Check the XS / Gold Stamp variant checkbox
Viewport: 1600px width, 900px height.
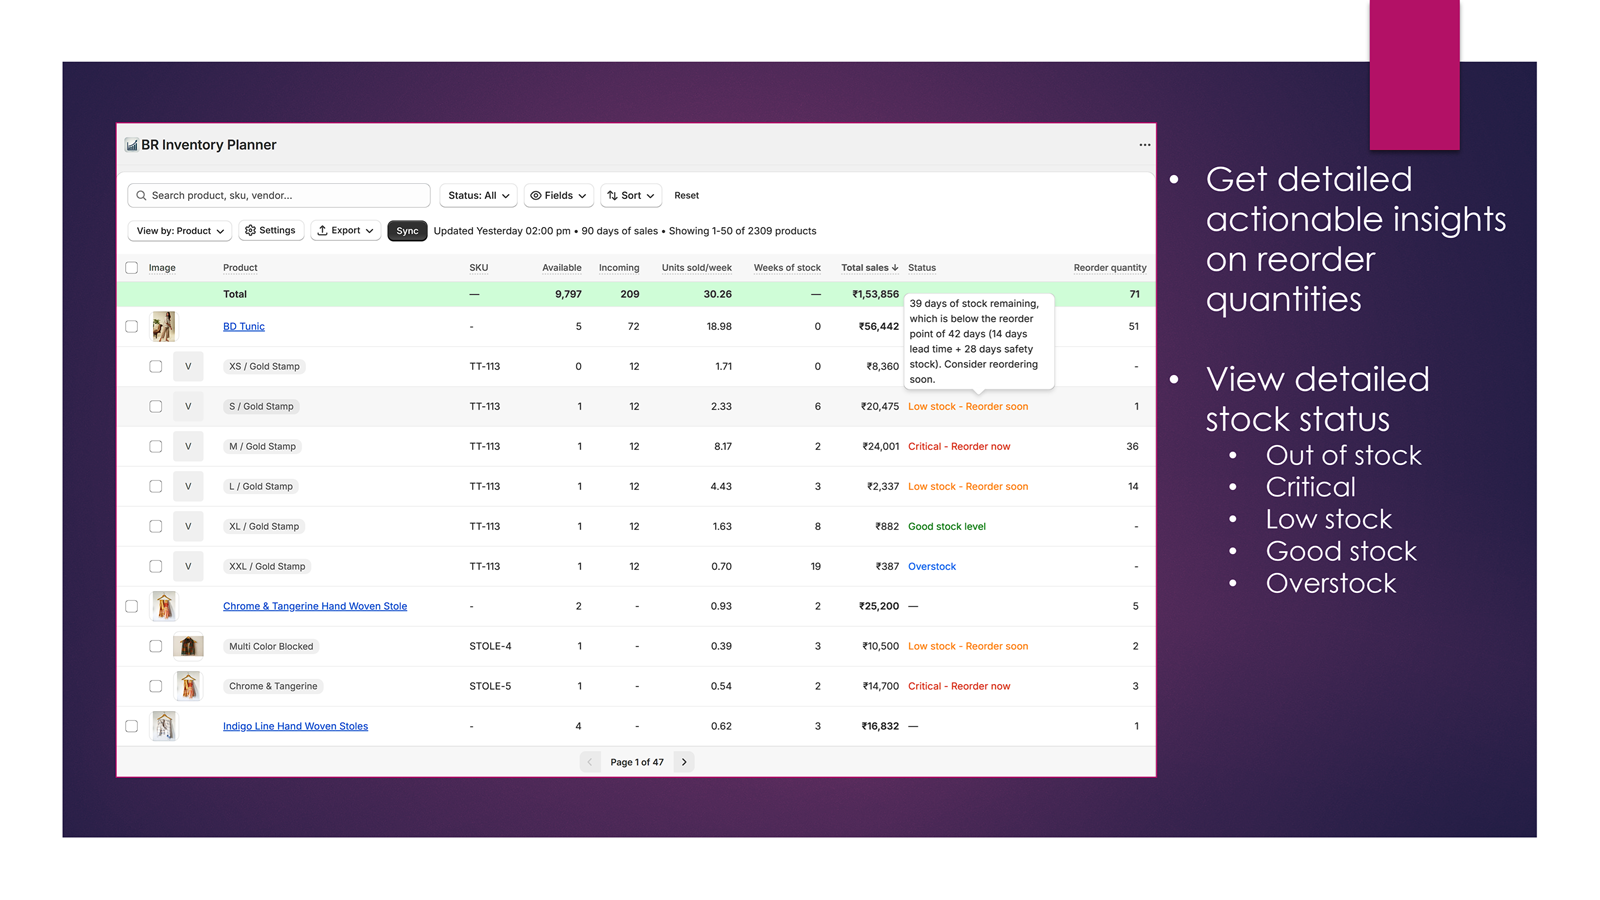(156, 366)
